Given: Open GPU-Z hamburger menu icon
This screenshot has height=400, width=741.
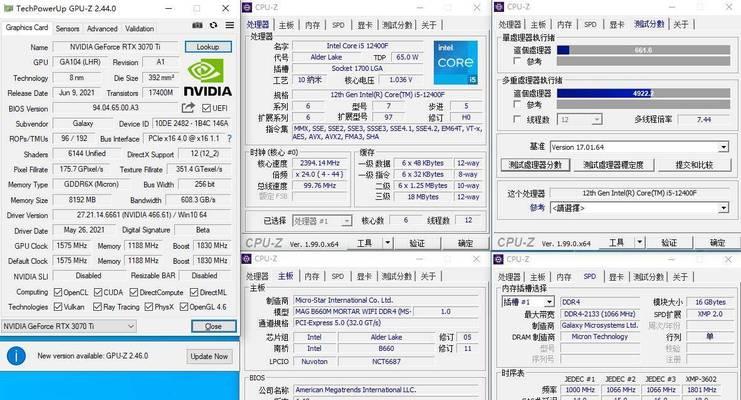Looking at the screenshot, I should 229,26.
